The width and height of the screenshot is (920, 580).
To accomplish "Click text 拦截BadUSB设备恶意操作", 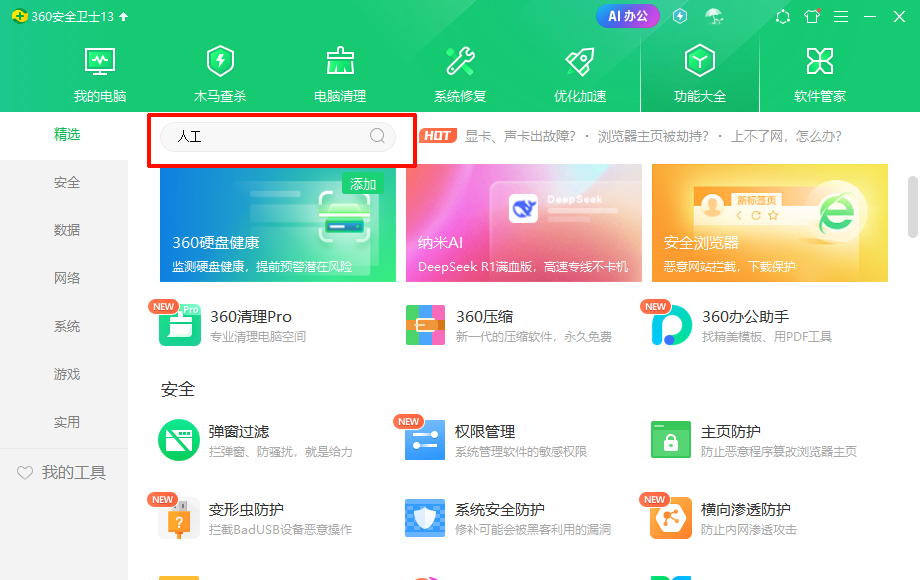I will 280,530.
